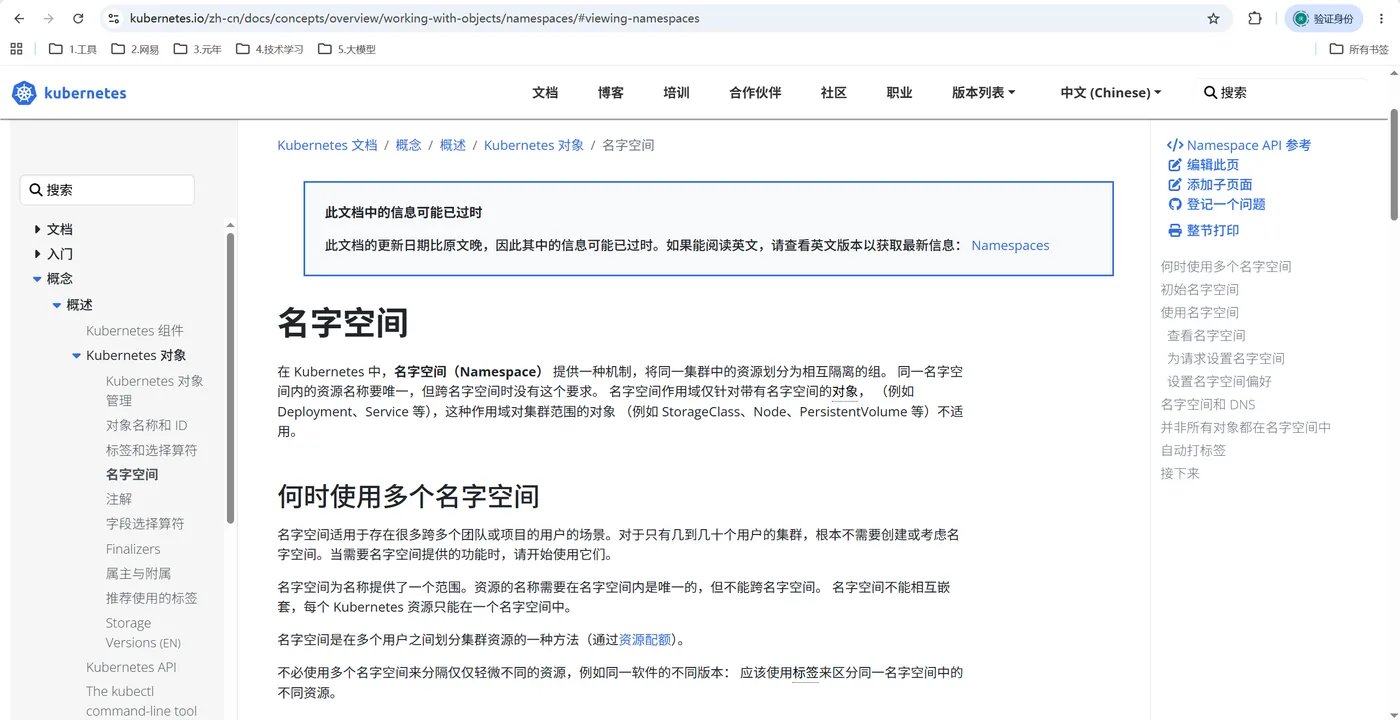Open the 5.大模型 bookmark folder
The height and width of the screenshot is (720, 1400).
coord(346,49)
